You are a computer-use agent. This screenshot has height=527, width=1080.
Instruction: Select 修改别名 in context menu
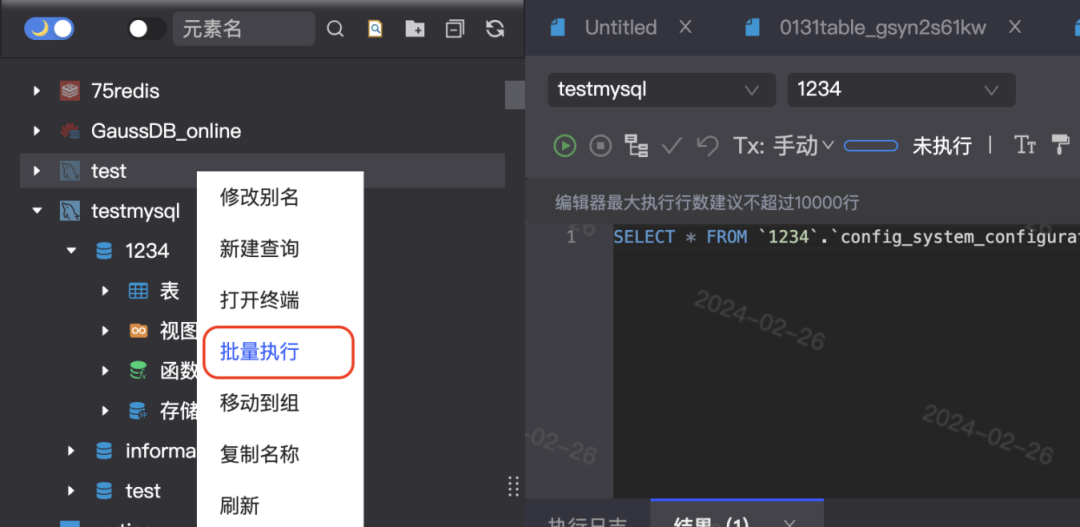coord(259,198)
